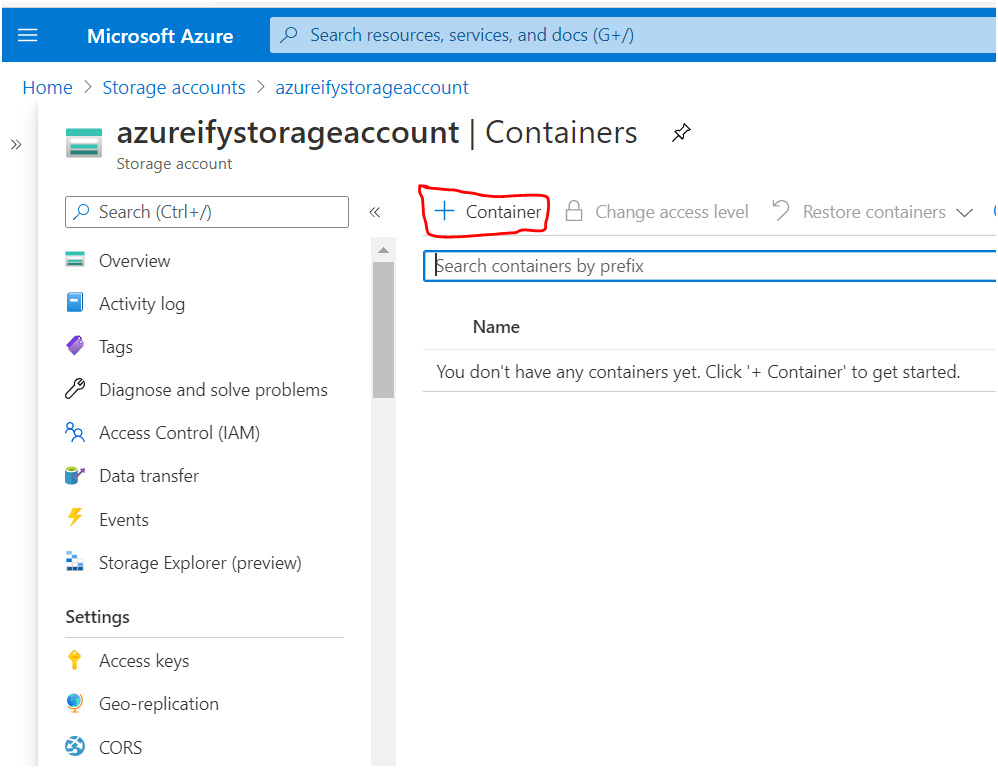Pin the Containers blade with pushpin icon
998x768 pixels.
click(x=681, y=132)
